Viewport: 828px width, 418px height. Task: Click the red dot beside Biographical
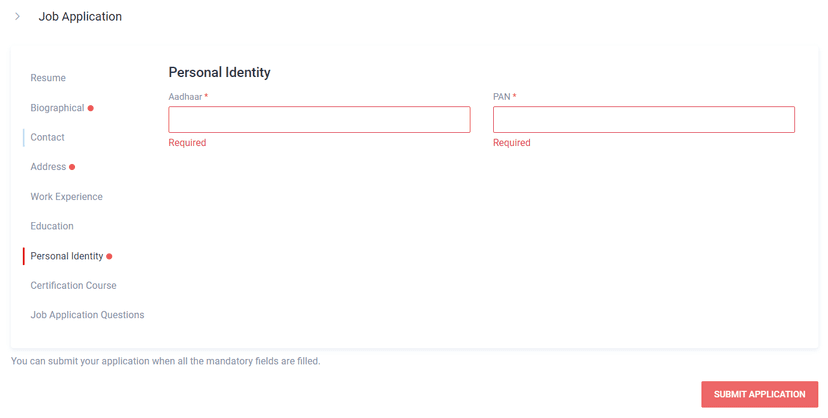91,108
